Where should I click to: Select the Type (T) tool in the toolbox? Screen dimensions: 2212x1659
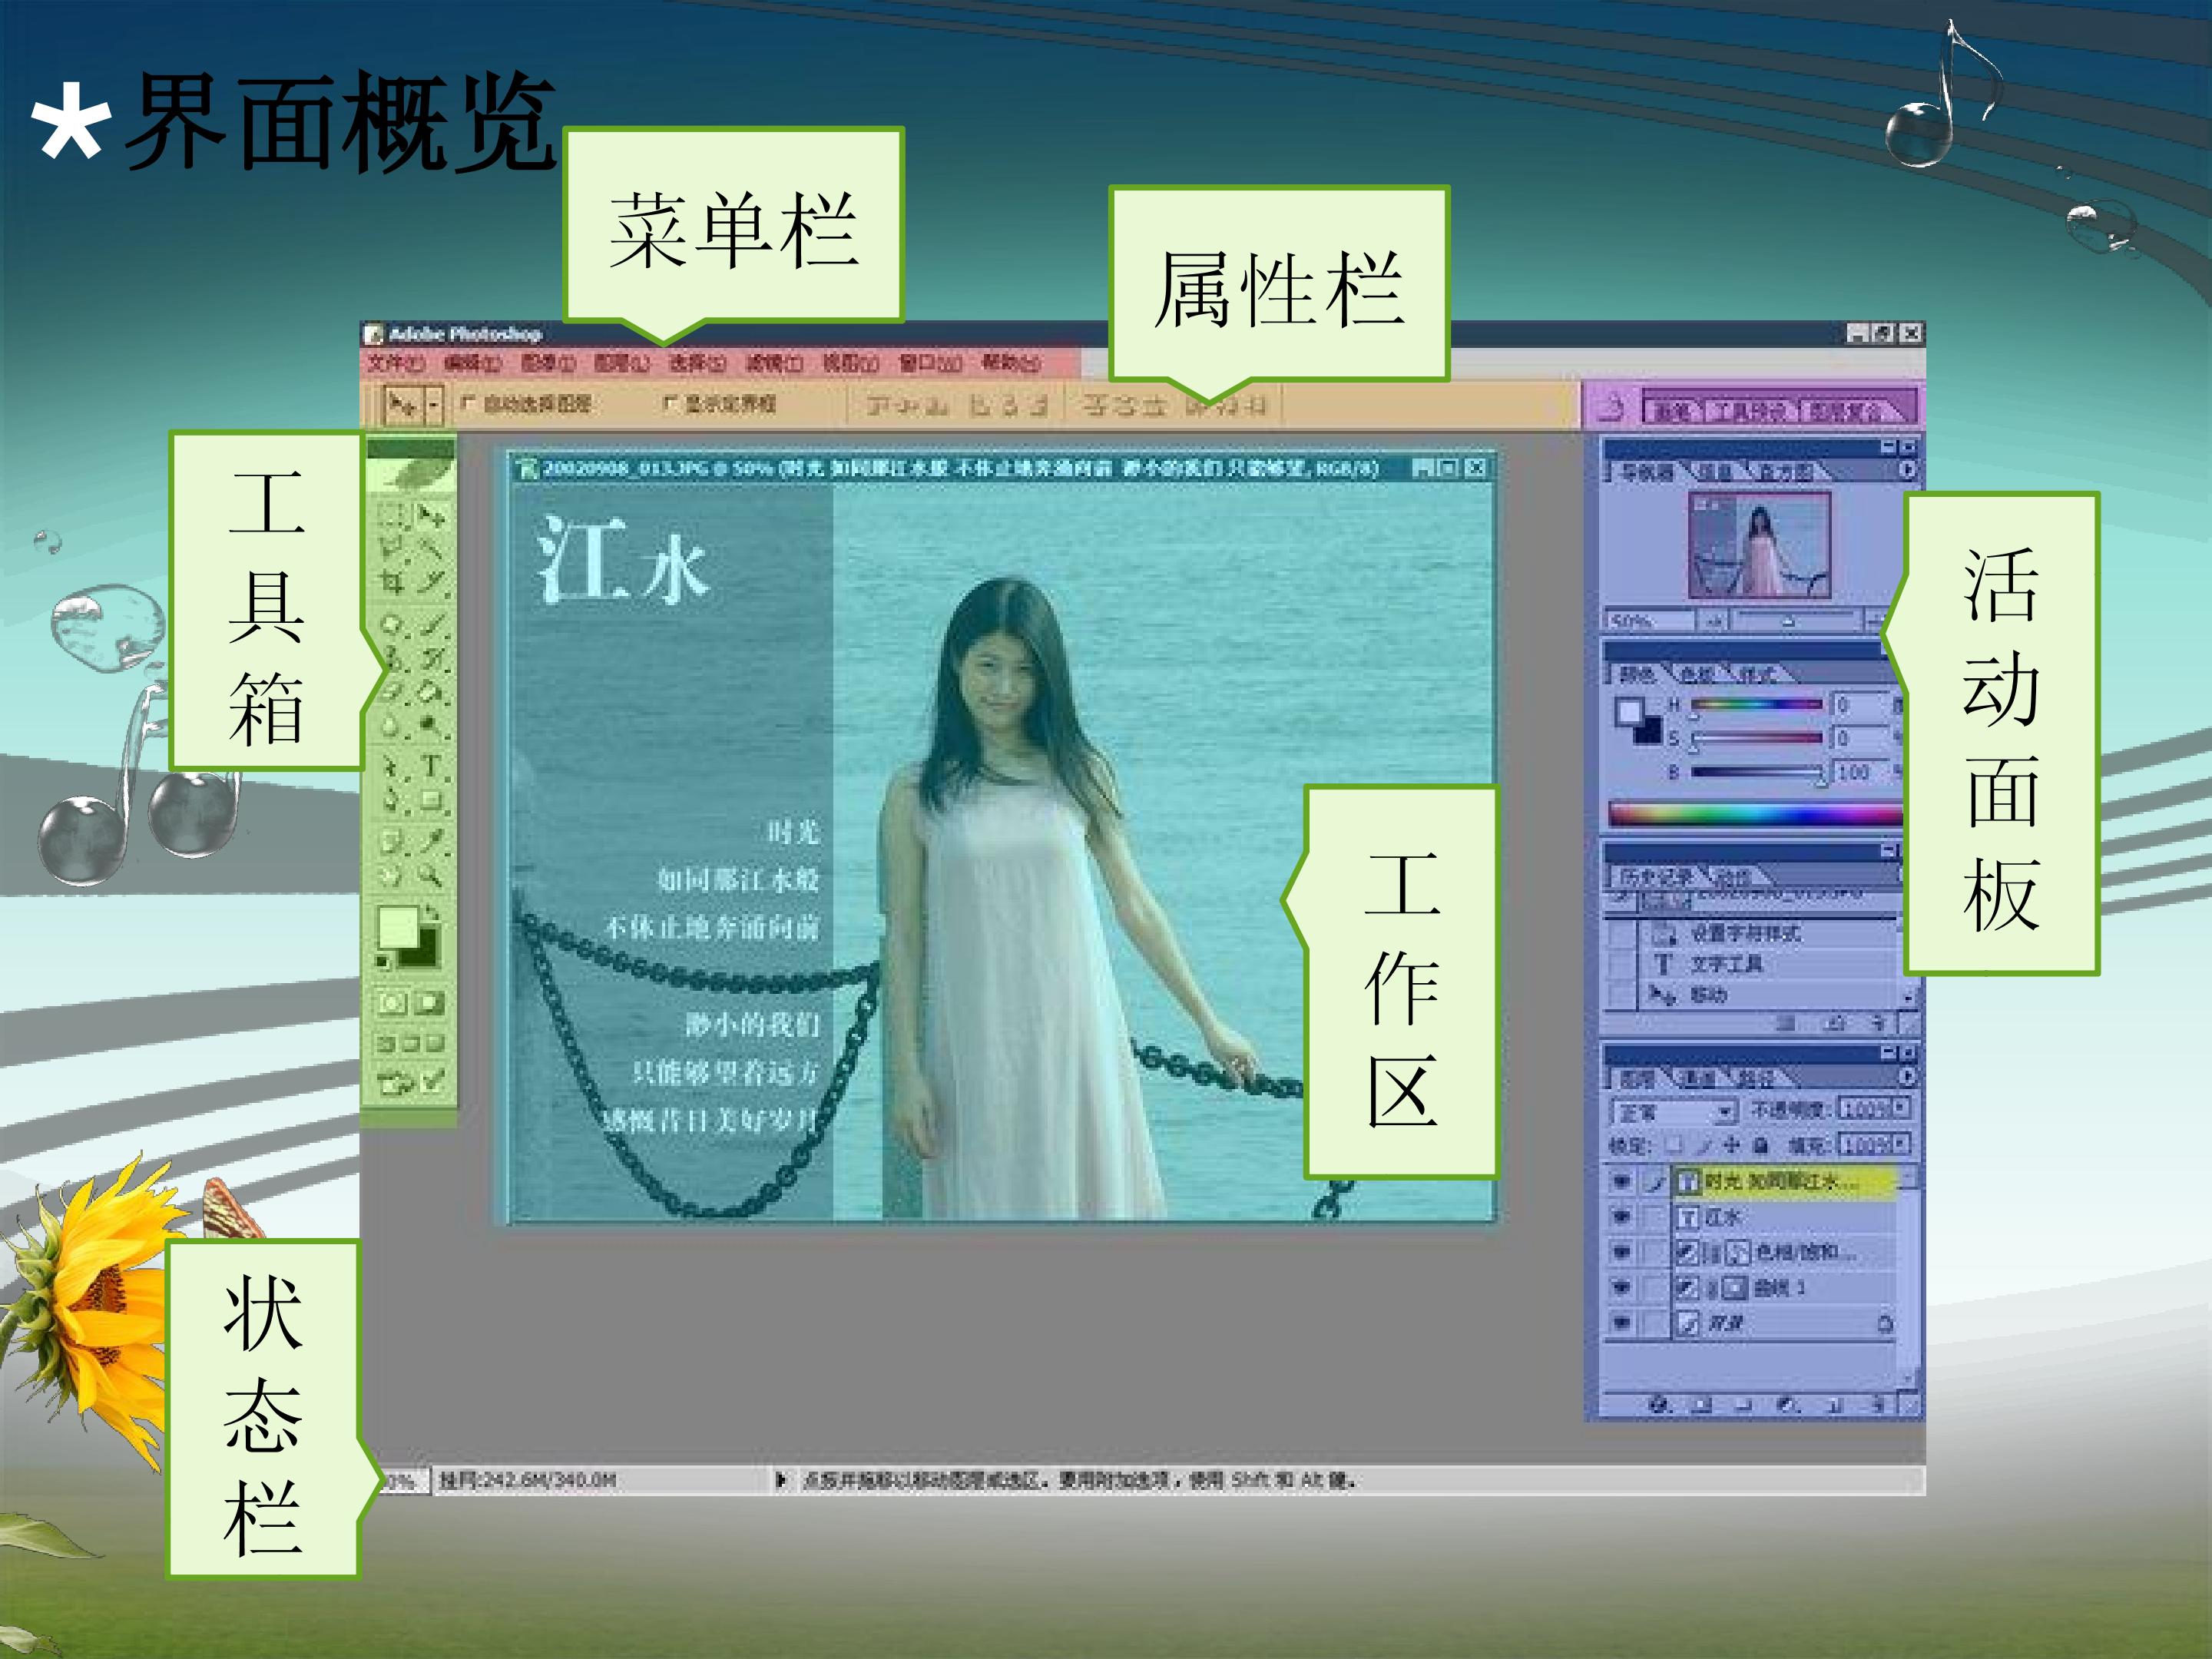click(431, 766)
